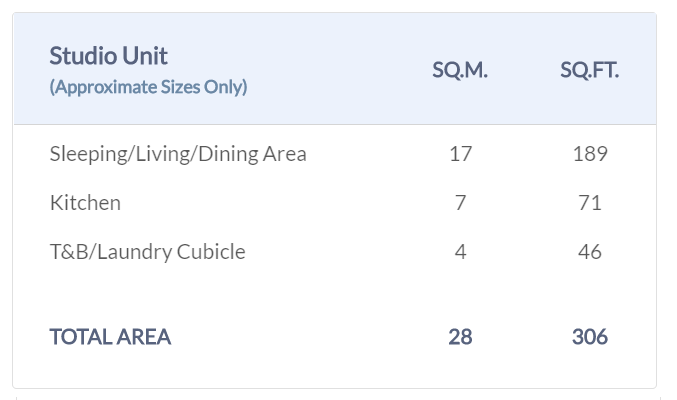Click the 46 sq.ft. laundry value

[x=590, y=252]
